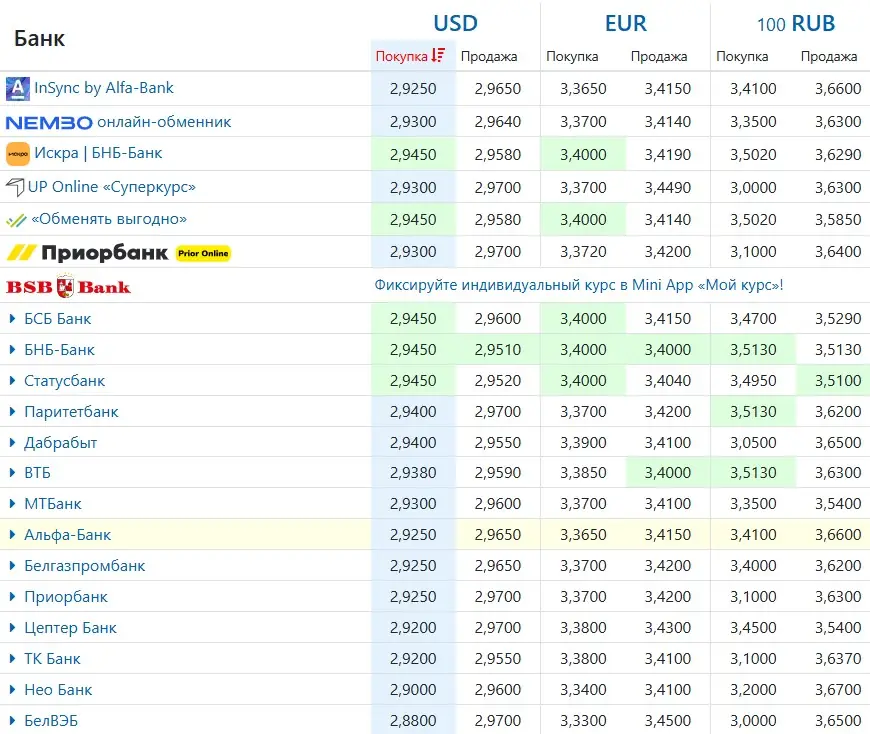Screen dimensions: 870x734
Task: Expand the Белгазпромбанк row
Action: (12, 566)
